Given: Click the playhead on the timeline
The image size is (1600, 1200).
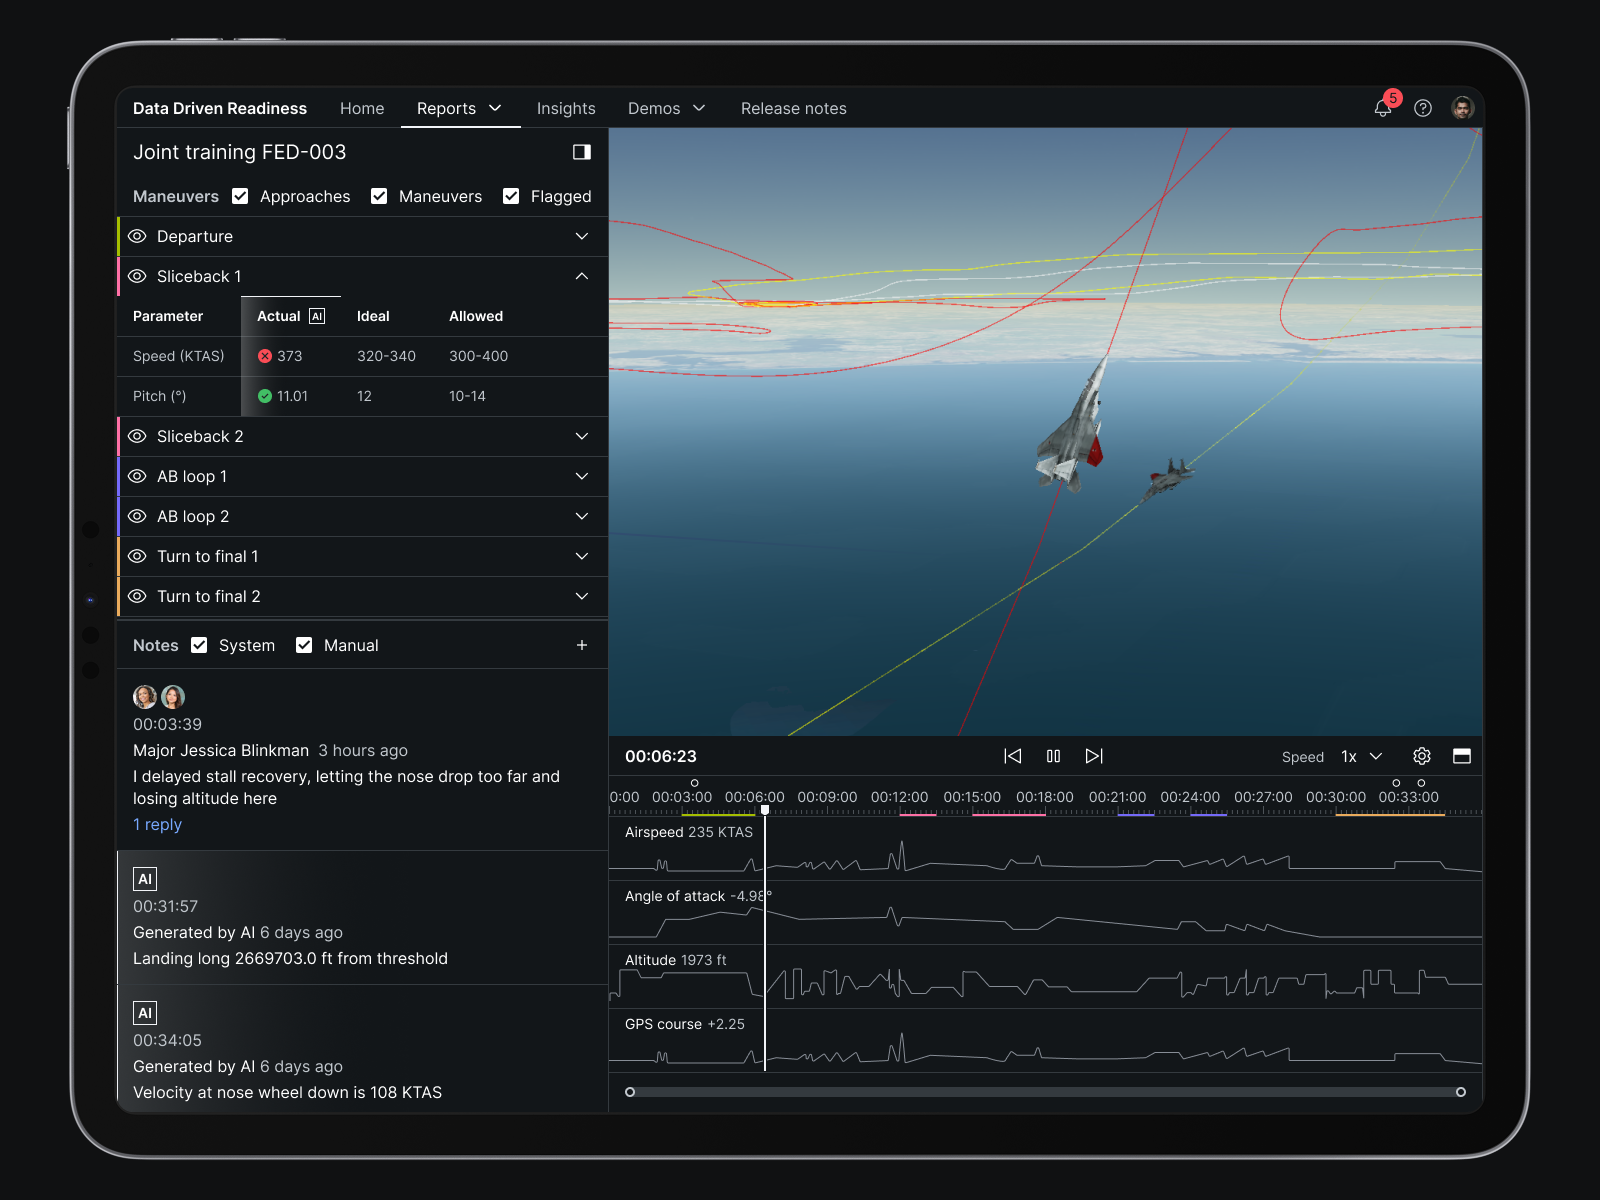Looking at the screenshot, I should pos(765,808).
